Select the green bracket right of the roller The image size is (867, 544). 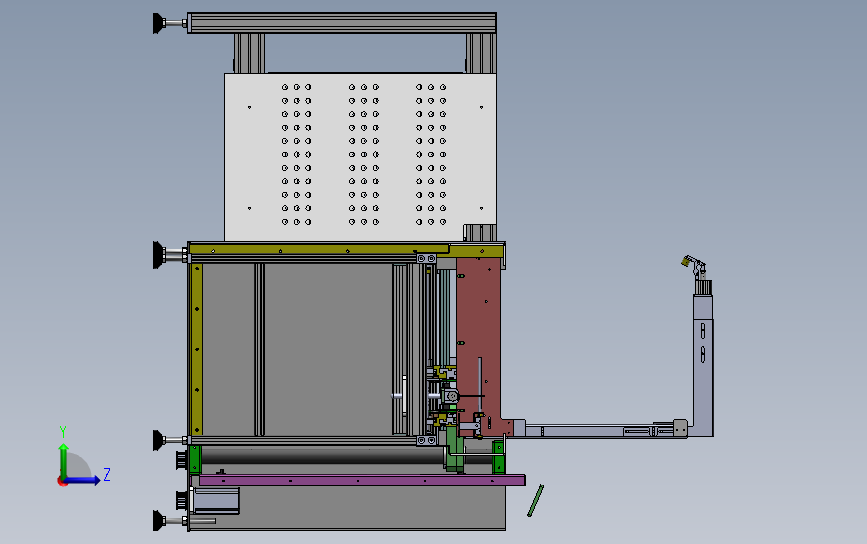498,457
